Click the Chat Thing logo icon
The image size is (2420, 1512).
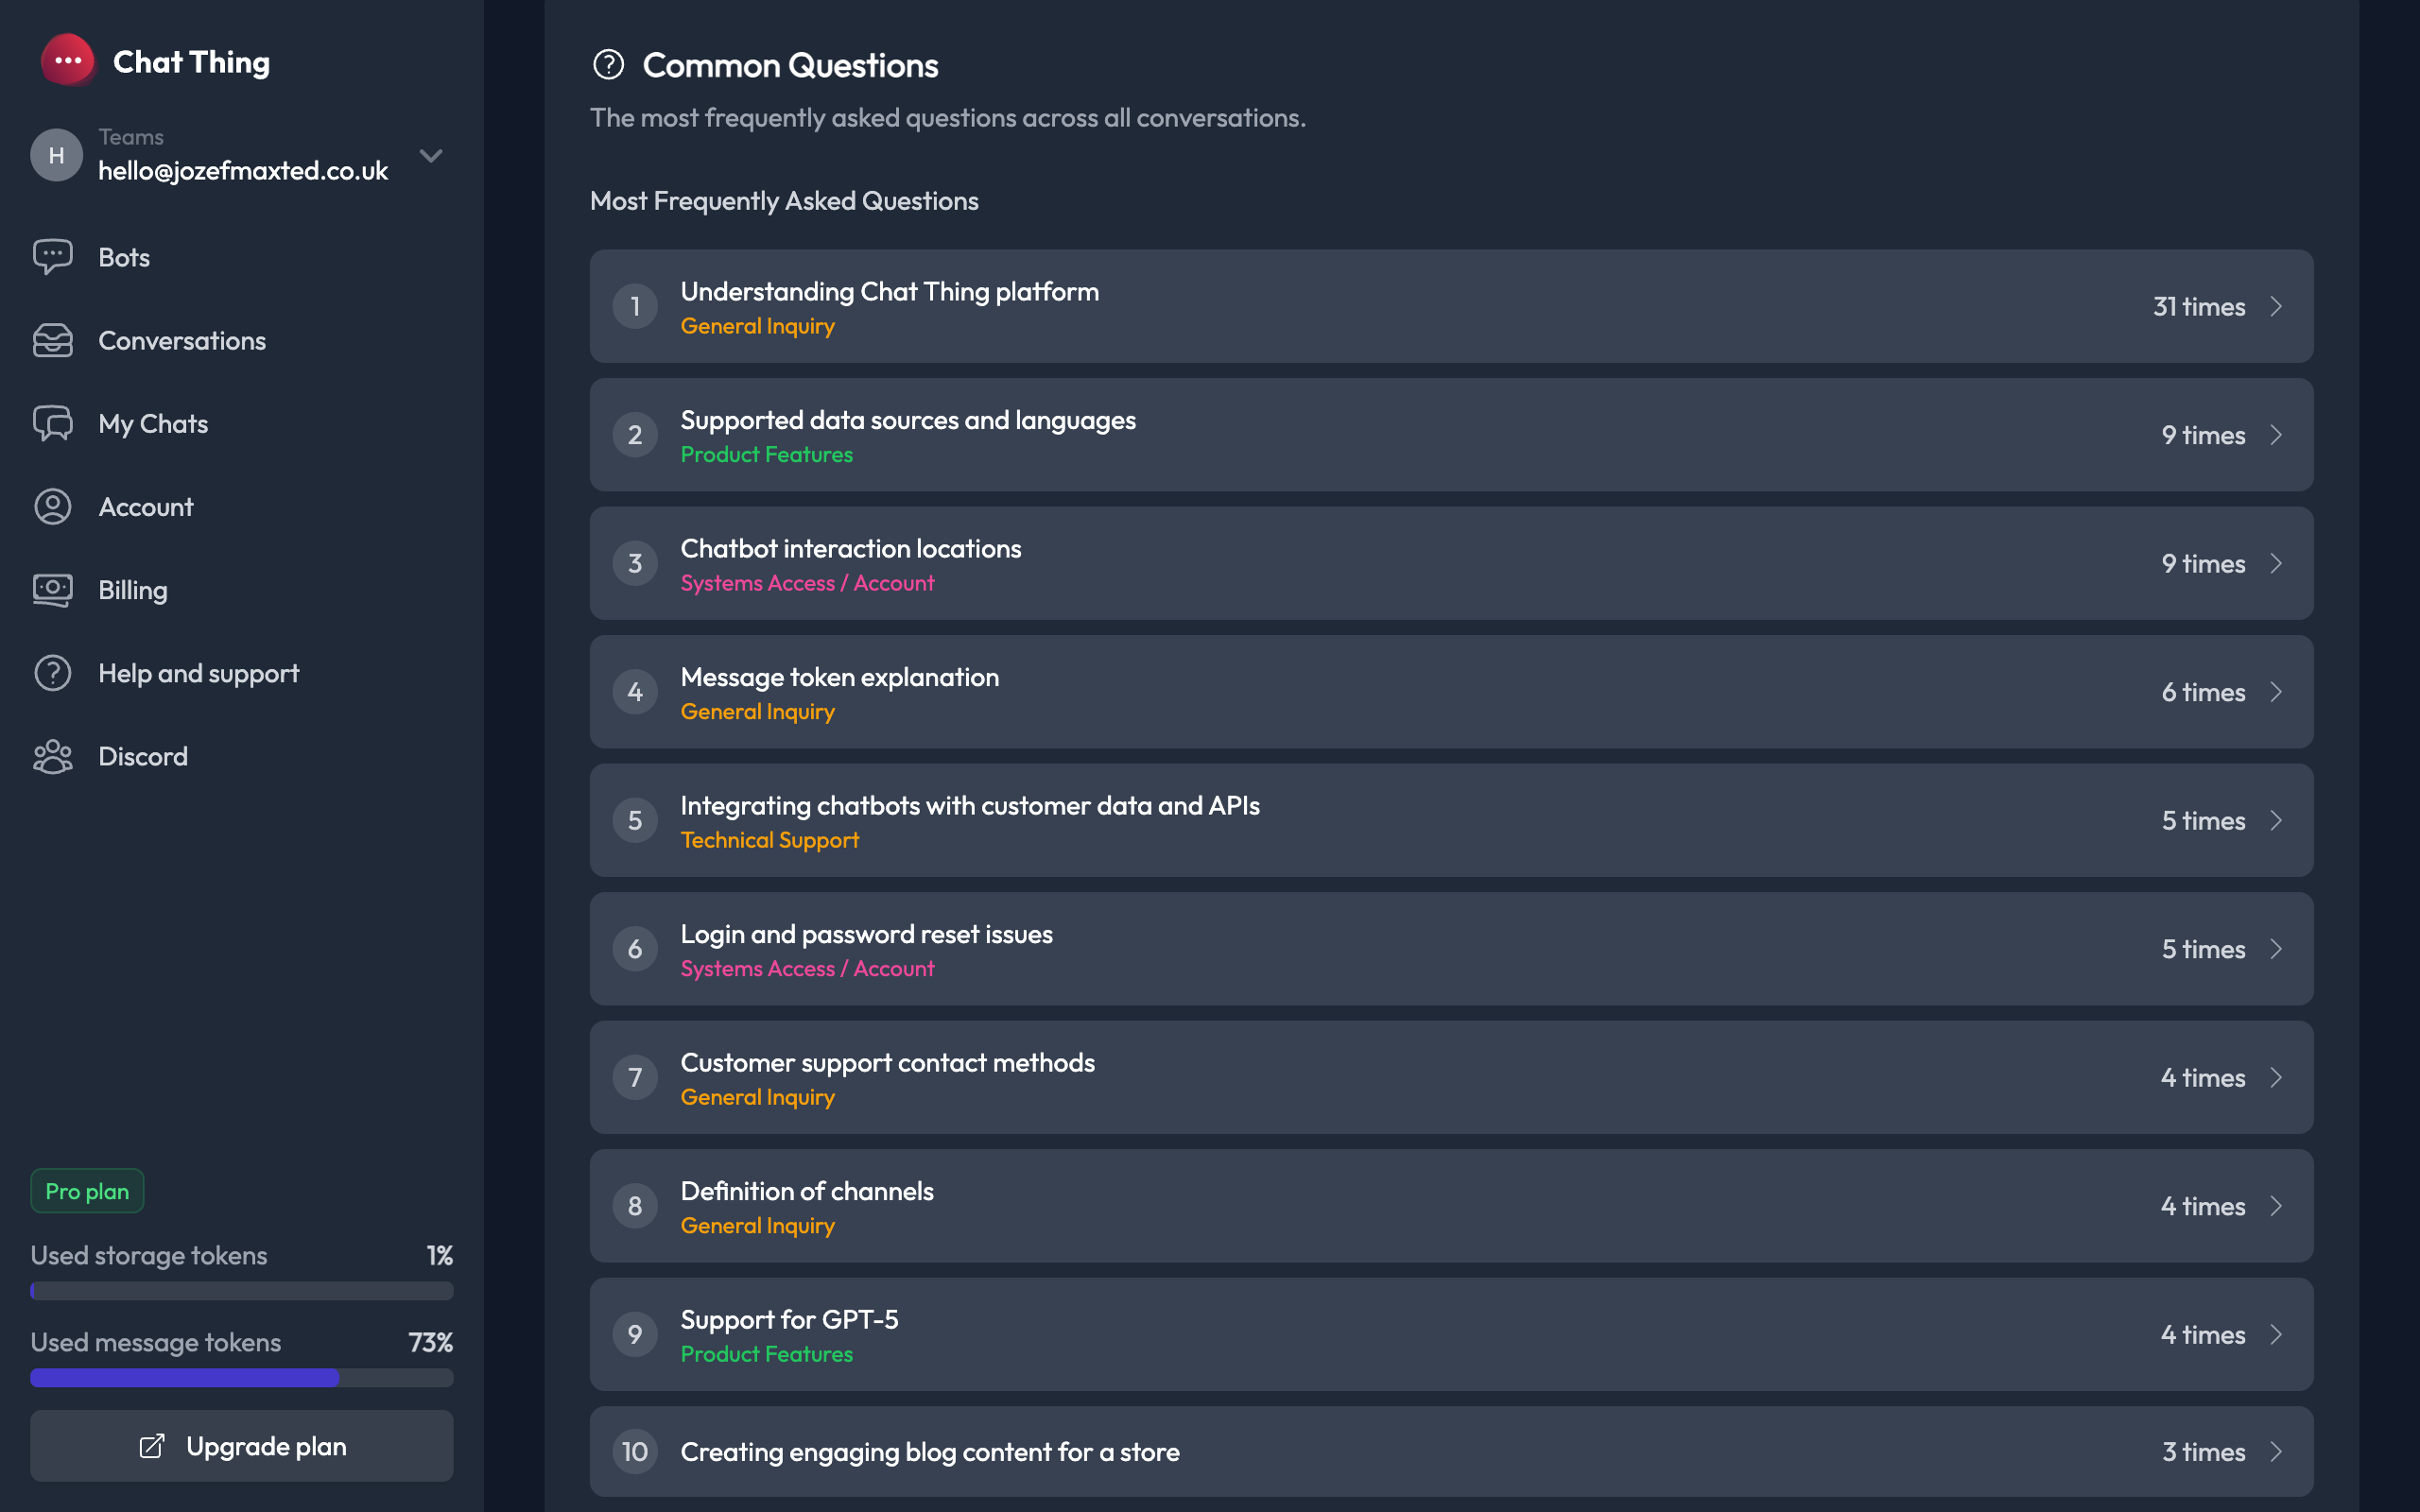coord(67,61)
